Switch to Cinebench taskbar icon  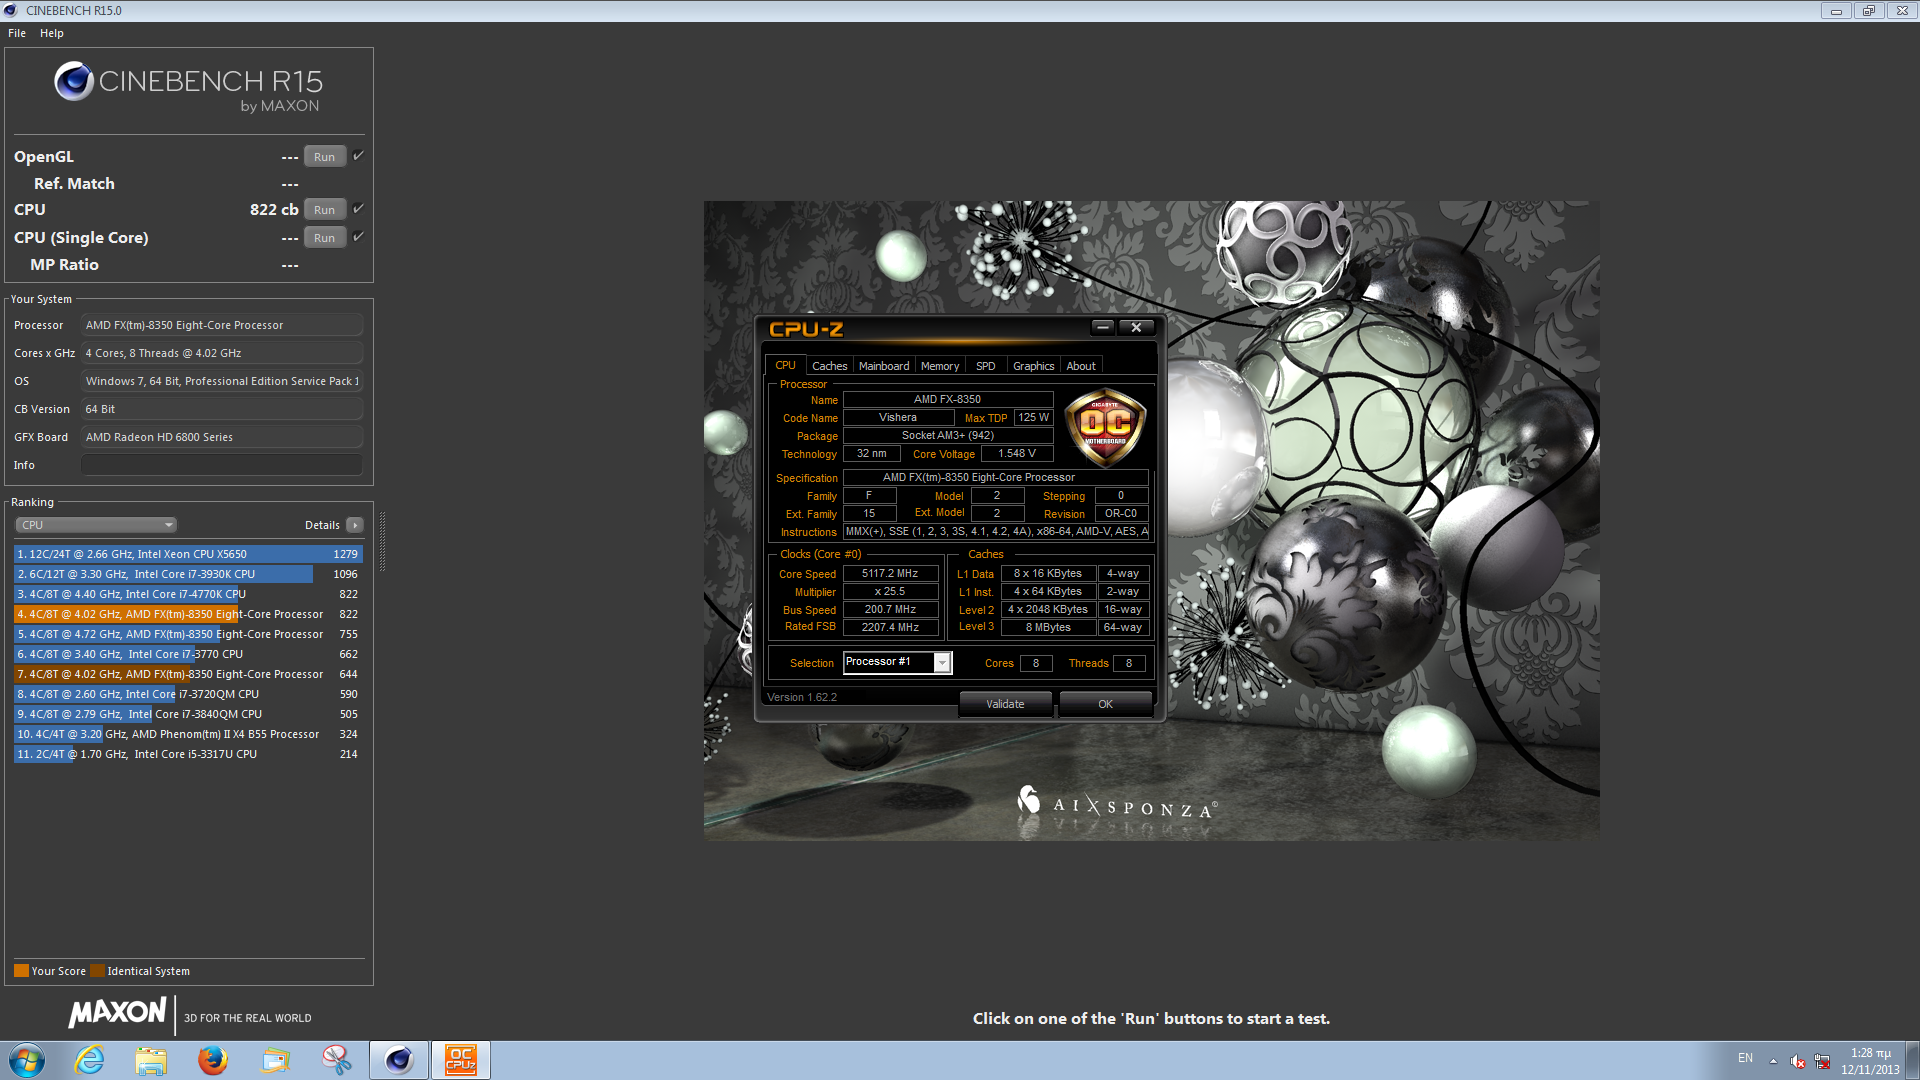click(x=399, y=1060)
